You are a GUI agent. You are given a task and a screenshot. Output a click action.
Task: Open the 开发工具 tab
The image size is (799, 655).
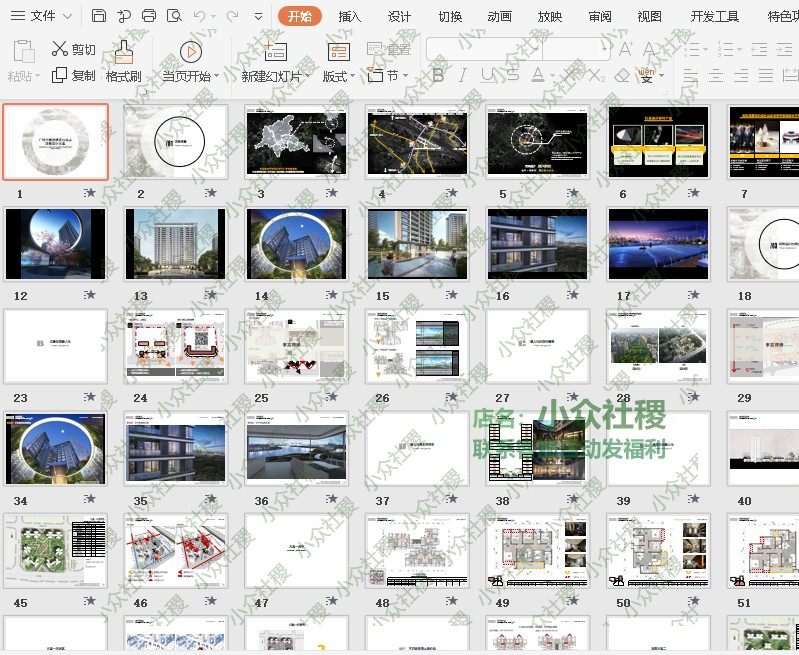pyautogui.click(x=715, y=16)
